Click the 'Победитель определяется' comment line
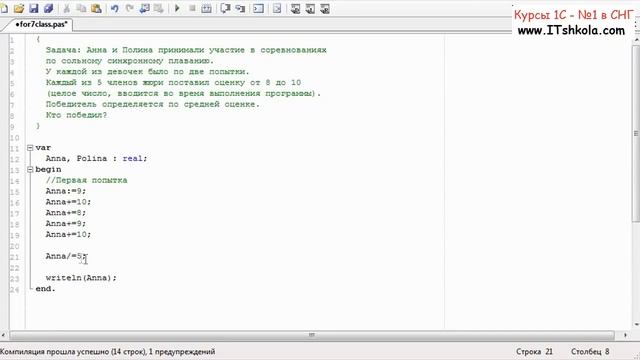This screenshot has height=360, width=640. click(x=153, y=104)
